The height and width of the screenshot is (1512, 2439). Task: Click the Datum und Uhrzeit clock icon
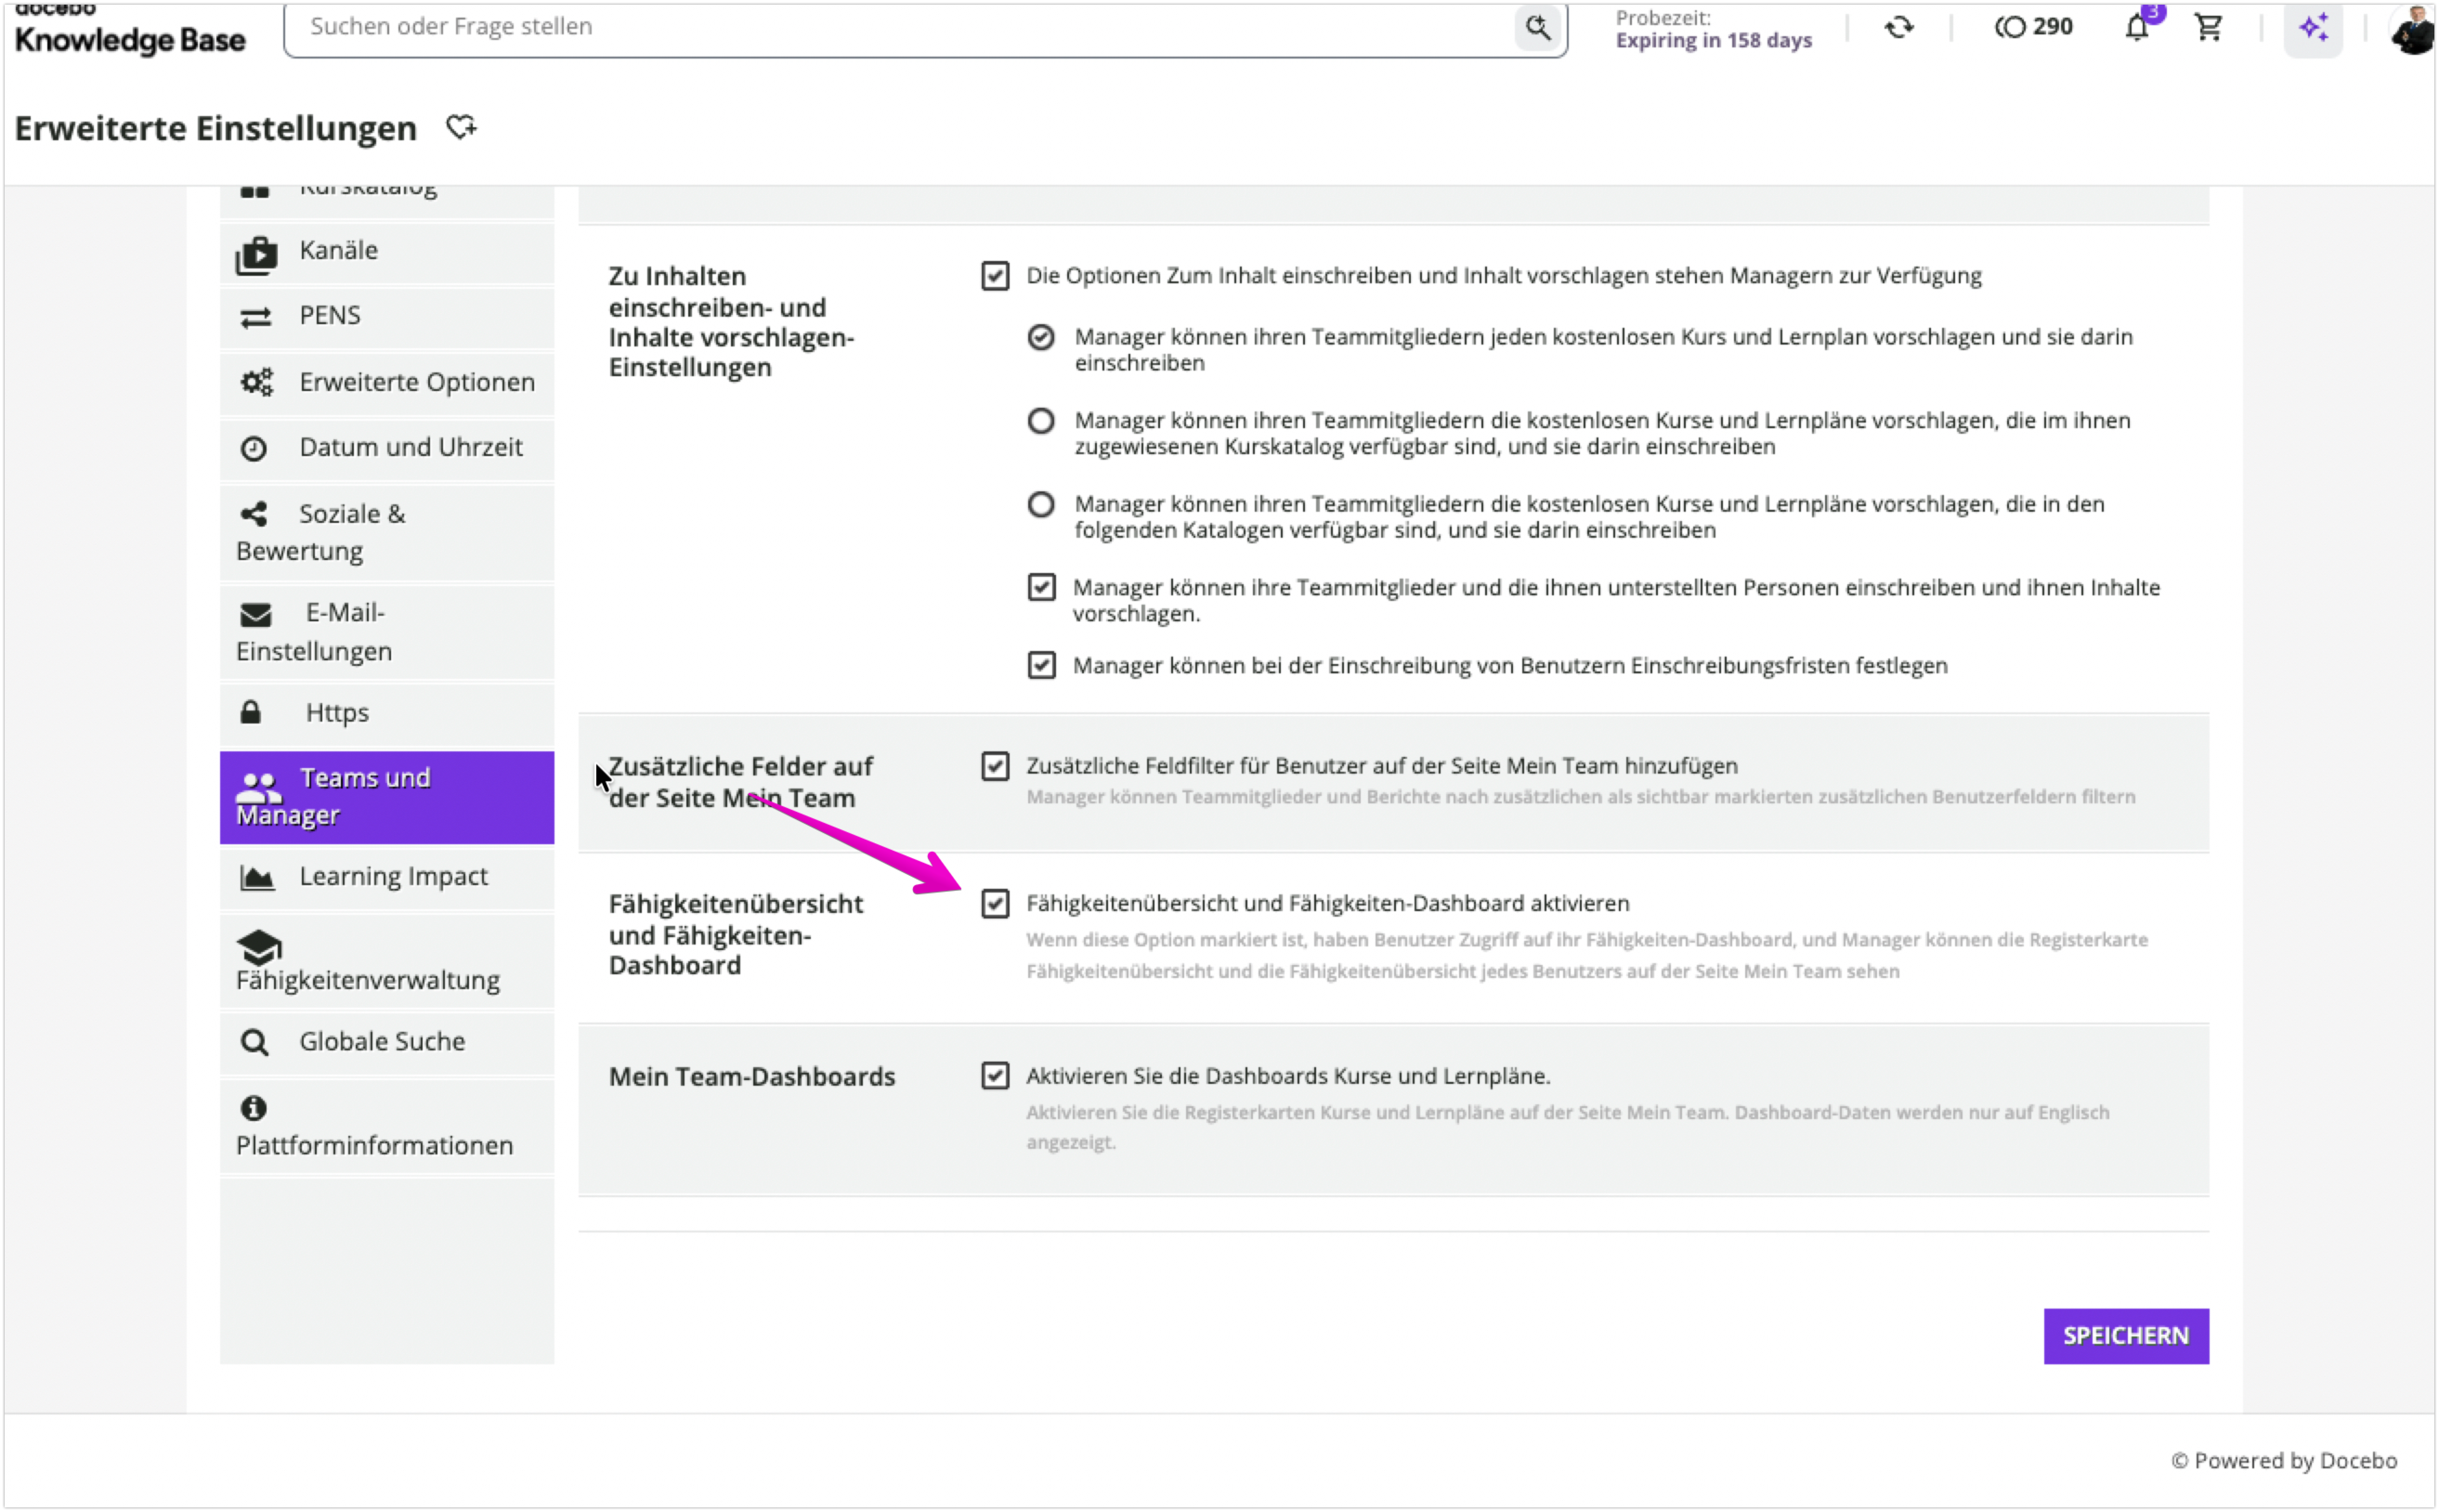point(254,448)
